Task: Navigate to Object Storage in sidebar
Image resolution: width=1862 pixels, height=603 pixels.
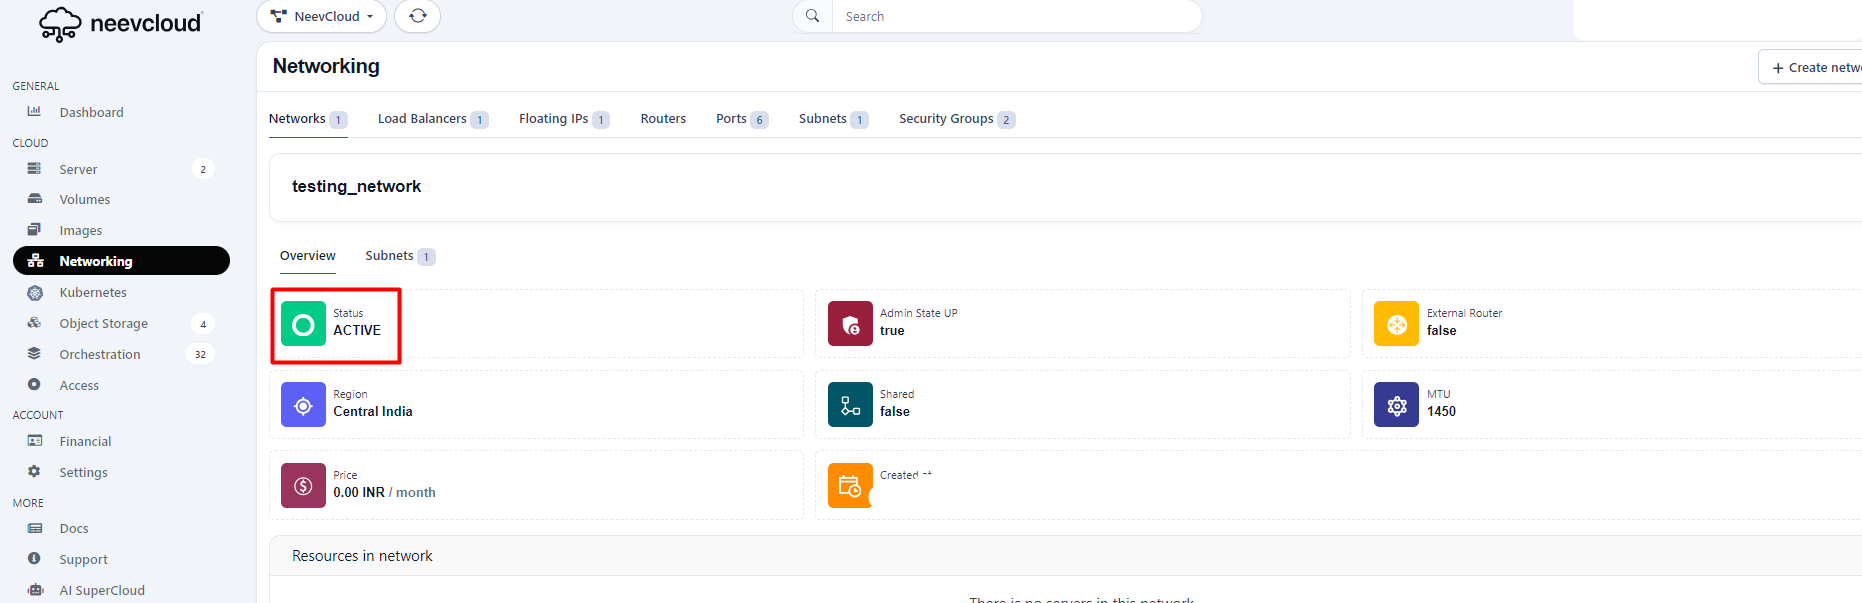Action: pyautogui.click(x=103, y=324)
